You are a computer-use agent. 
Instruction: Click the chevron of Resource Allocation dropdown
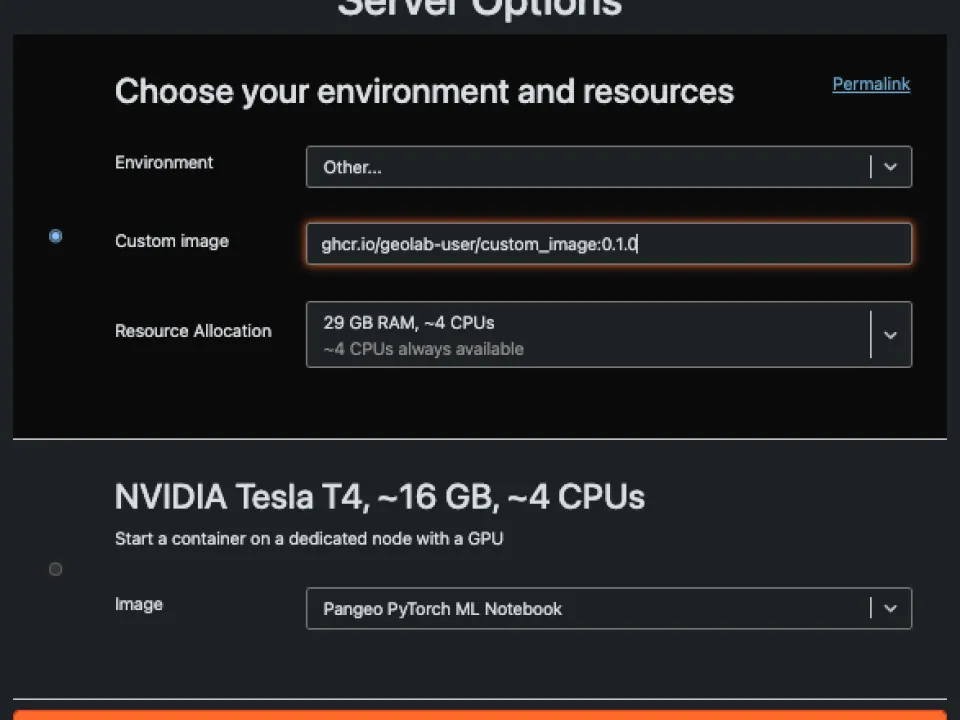(891, 335)
